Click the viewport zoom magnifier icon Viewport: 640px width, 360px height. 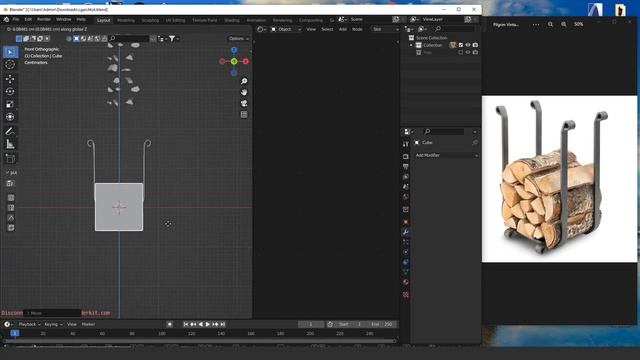pos(244,81)
